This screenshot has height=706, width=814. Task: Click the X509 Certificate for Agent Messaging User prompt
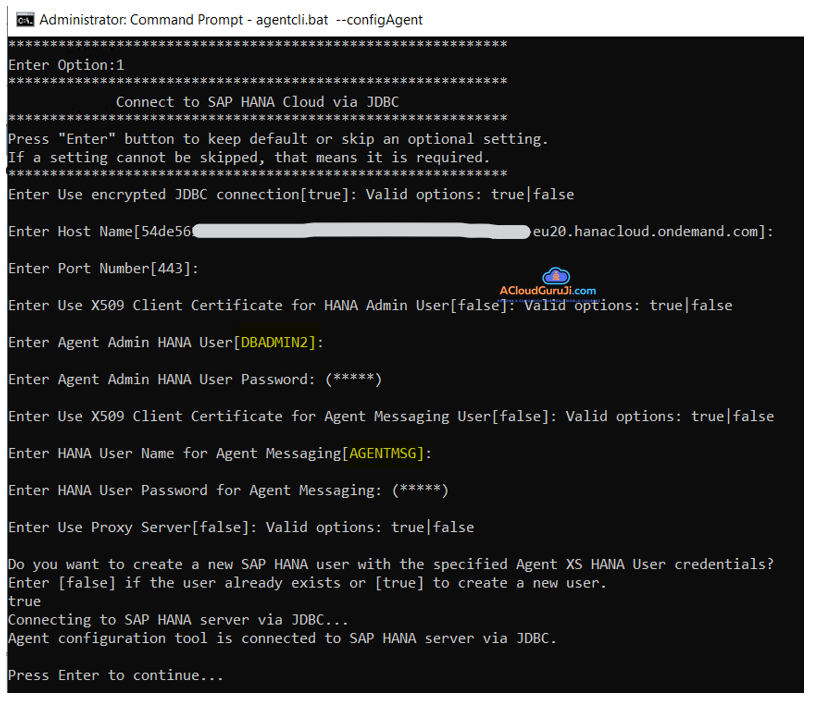click(x=390, y=416)
